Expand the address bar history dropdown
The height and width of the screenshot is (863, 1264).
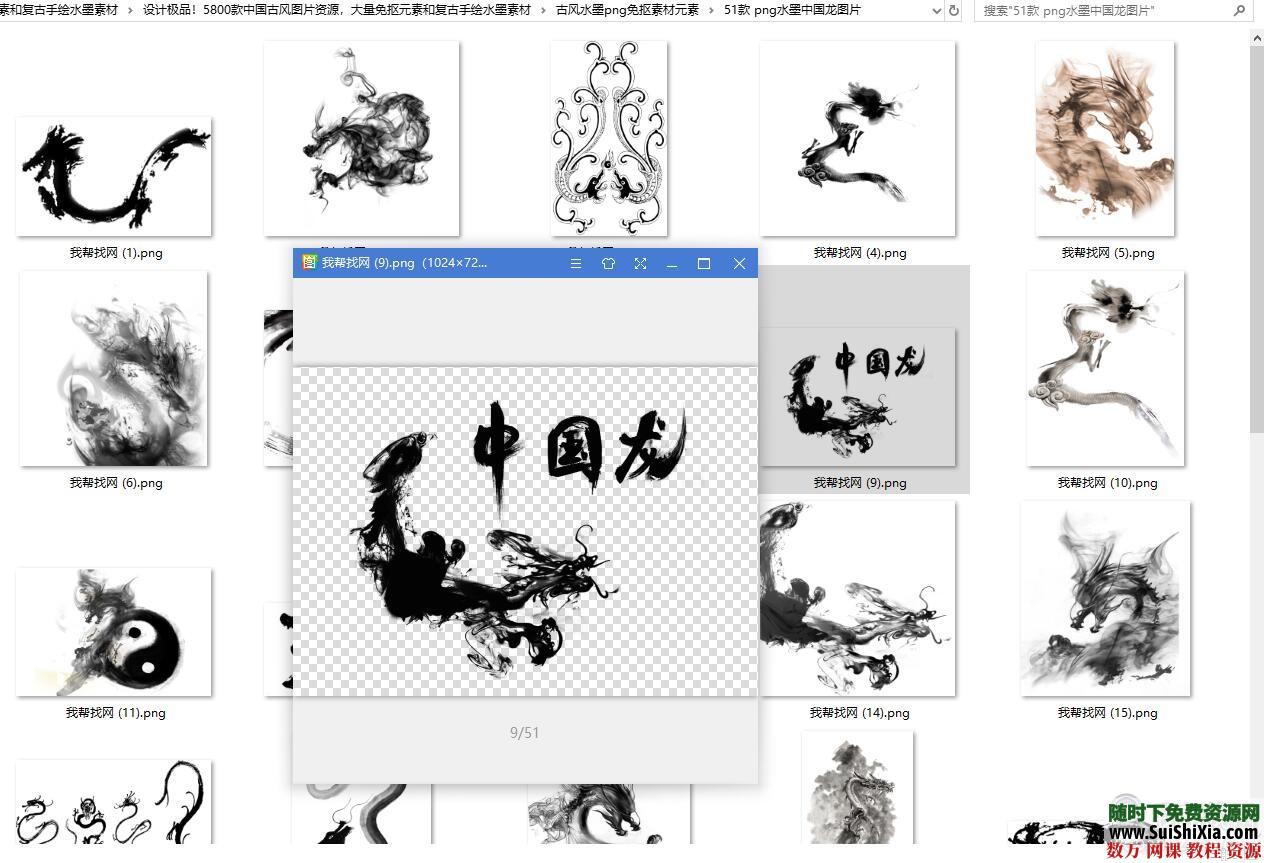coord(936,11)
